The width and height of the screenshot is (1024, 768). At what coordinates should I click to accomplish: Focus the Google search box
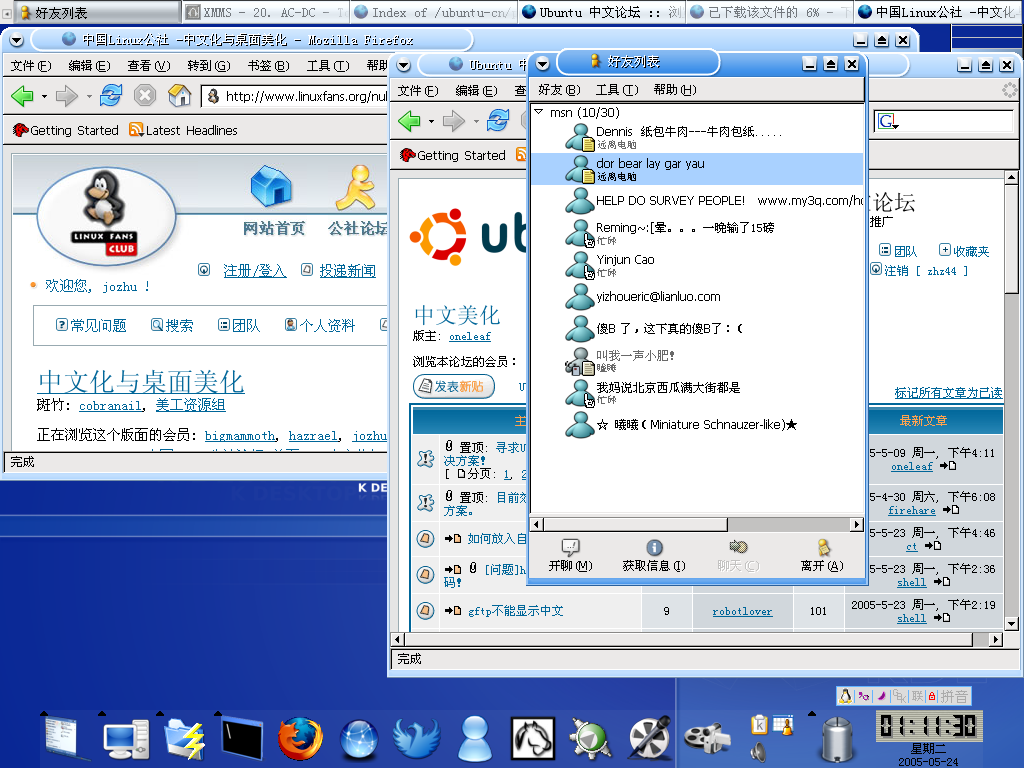point(955,121)
